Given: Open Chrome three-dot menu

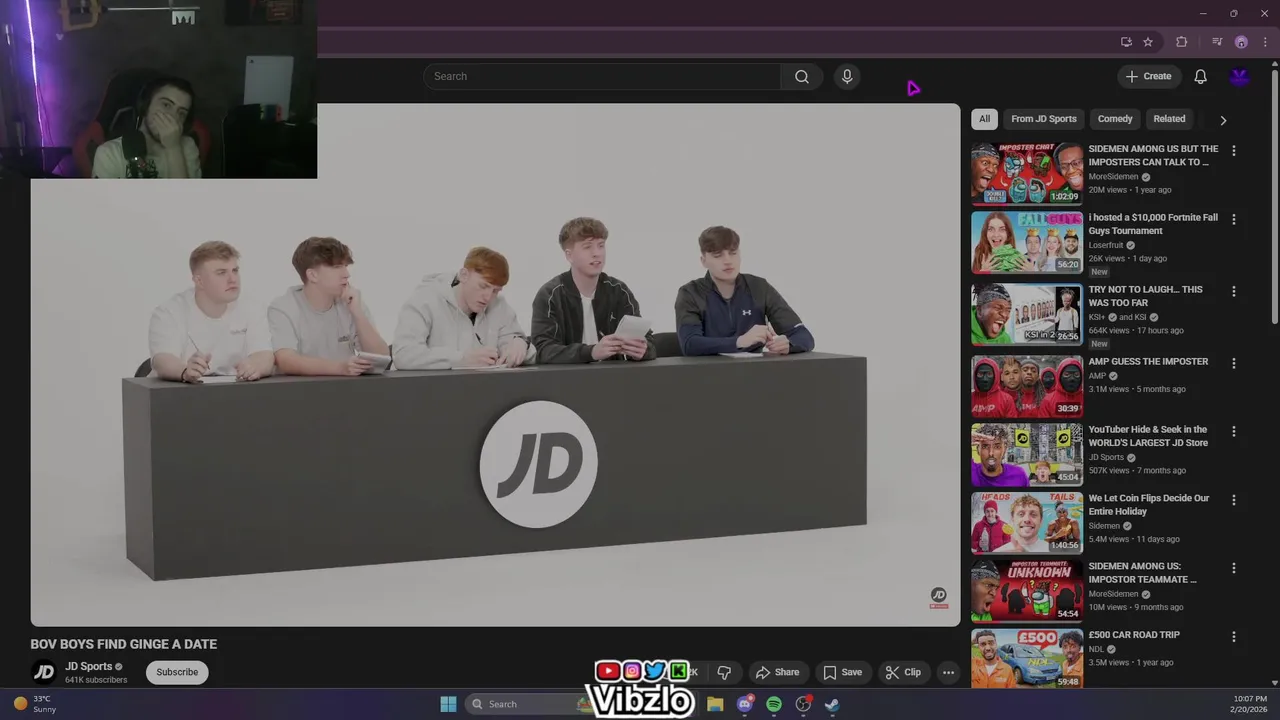Looking at the screenshot, I should pos(1265,42).
